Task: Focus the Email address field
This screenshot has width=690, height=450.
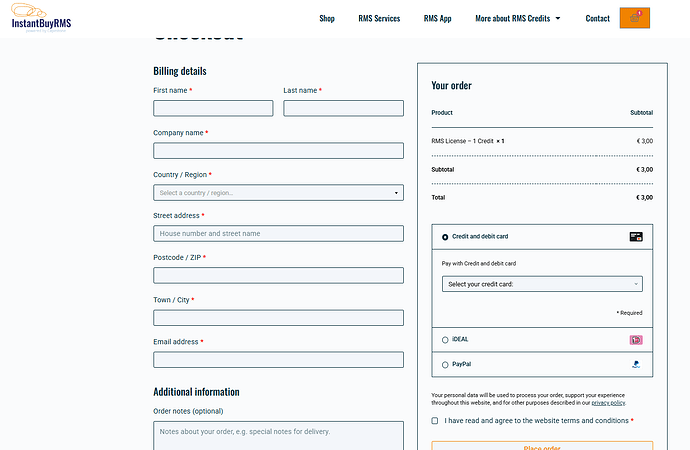Action: (x=278, y=360)
